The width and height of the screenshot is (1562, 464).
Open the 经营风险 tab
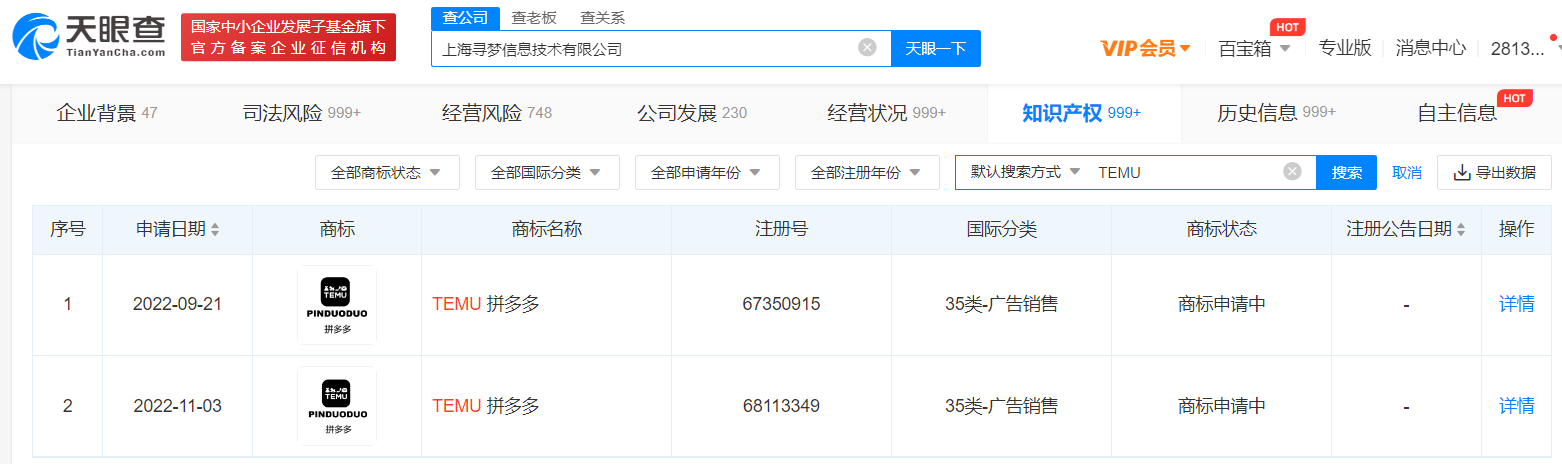496,113
